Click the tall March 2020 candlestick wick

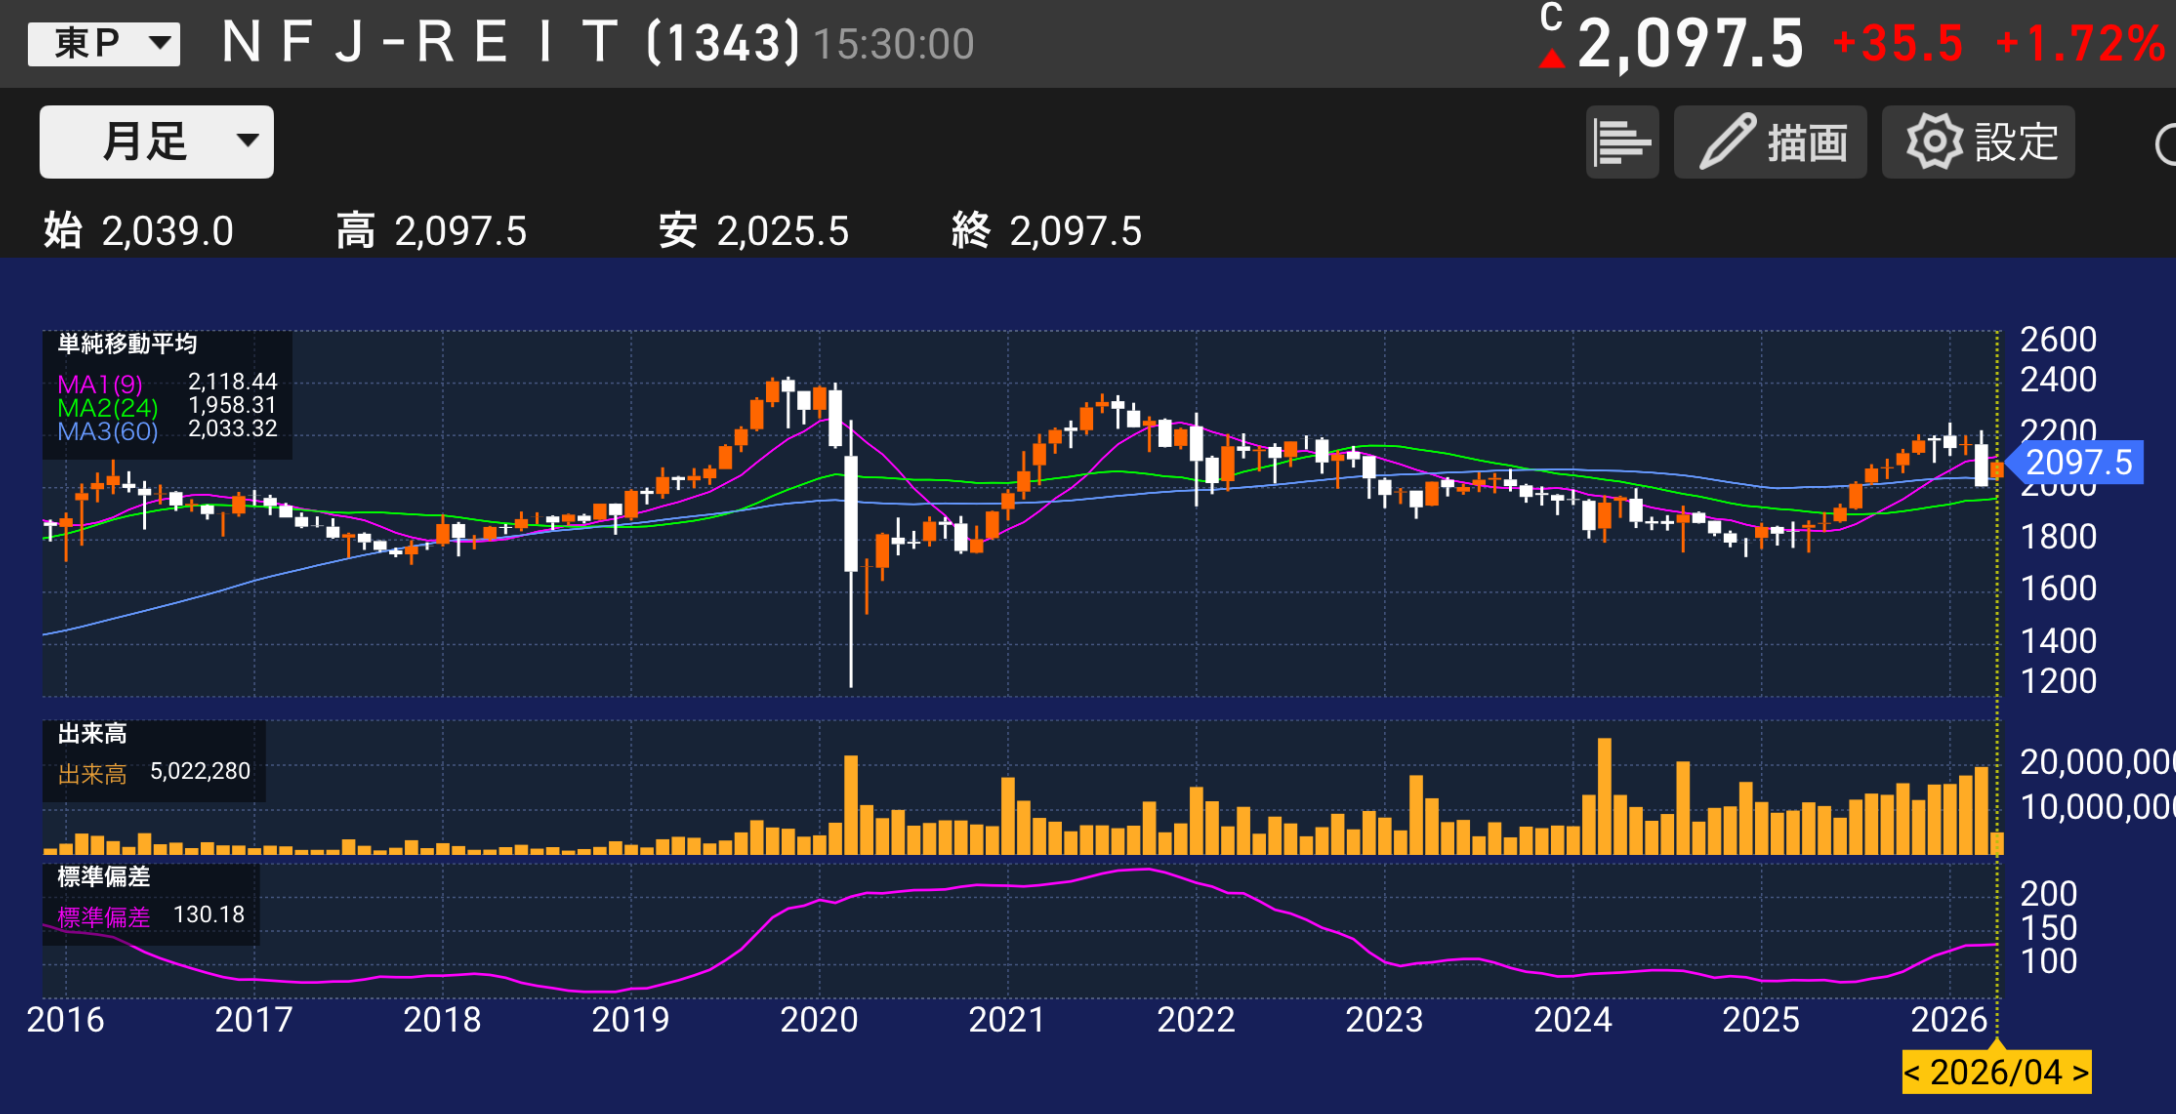coord(851,630)
